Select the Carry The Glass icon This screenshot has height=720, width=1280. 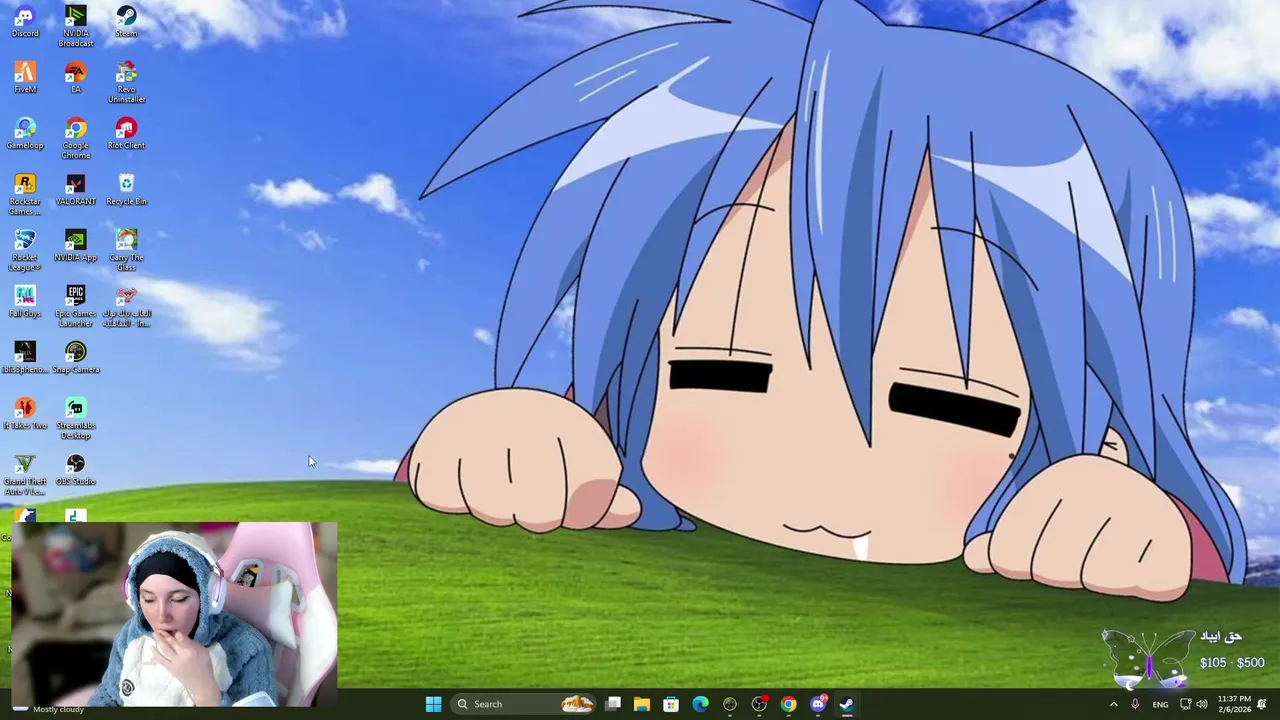click(126, 250)
